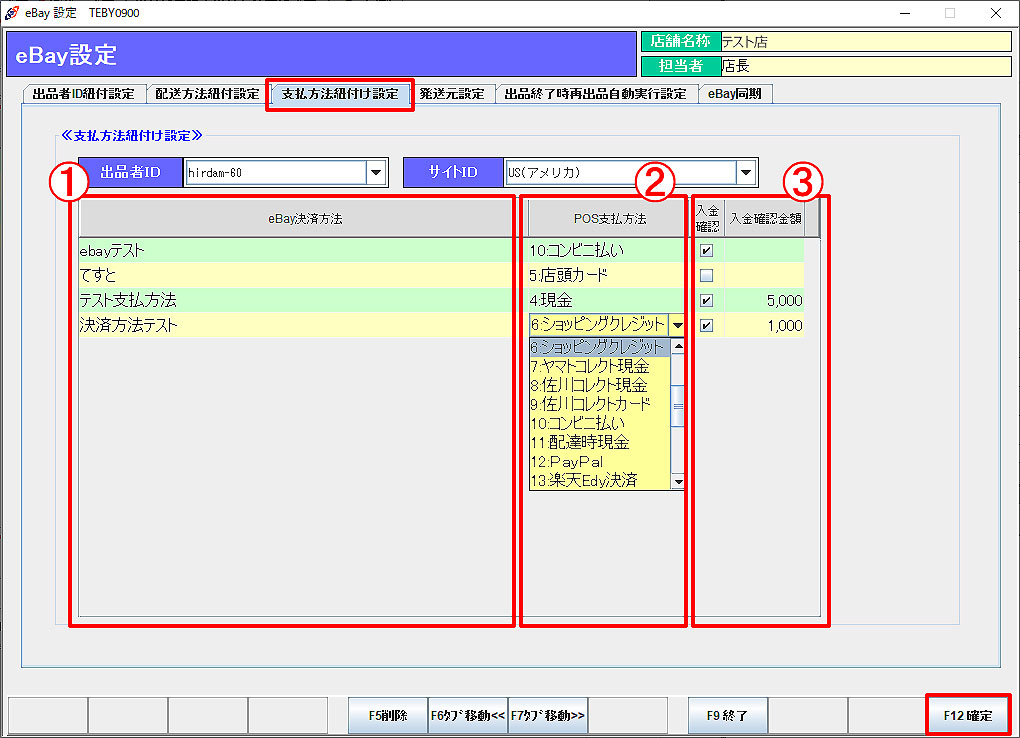The height and width of the screenshot is (738, 1020).
Task: Open the 出品者ID dropdown
Action: pyautogui.click(x=376, y=173)
